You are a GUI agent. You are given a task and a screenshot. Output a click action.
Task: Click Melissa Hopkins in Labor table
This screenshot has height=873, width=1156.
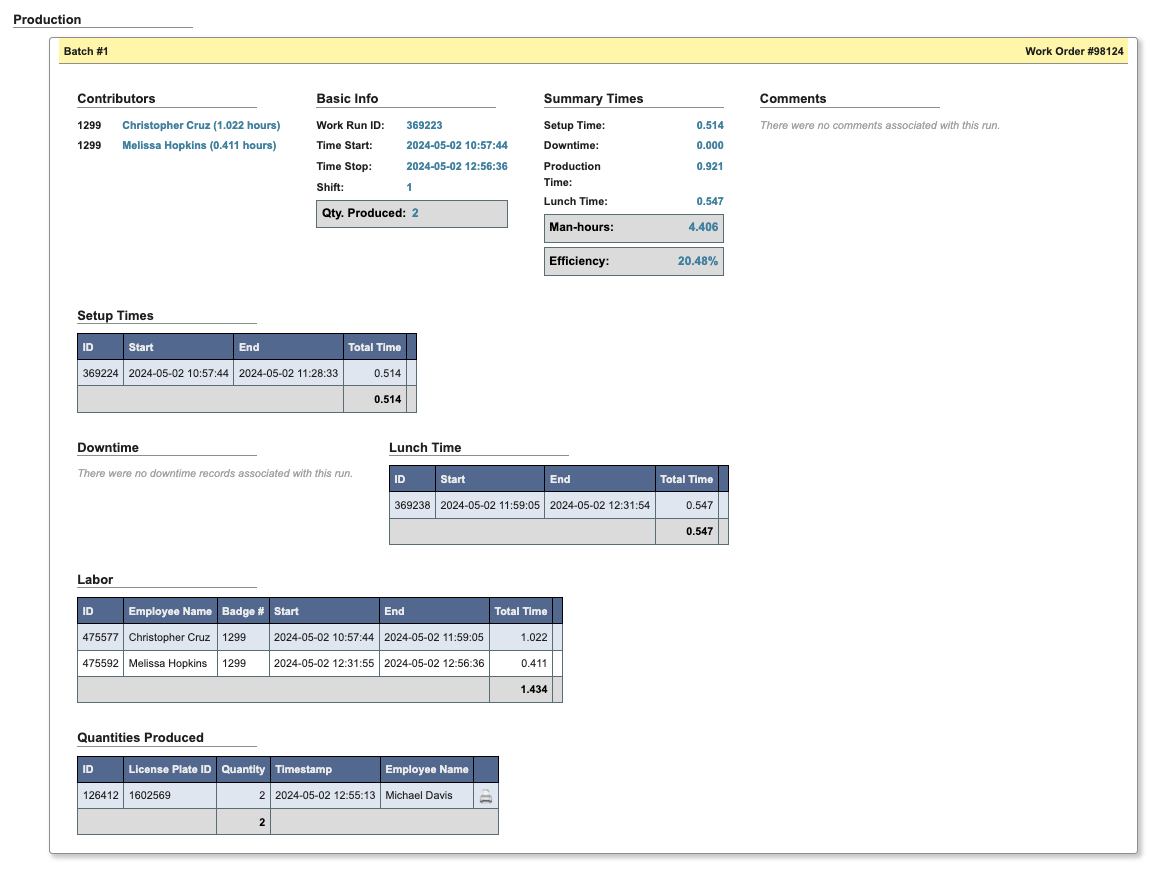[x=167, y=663]
